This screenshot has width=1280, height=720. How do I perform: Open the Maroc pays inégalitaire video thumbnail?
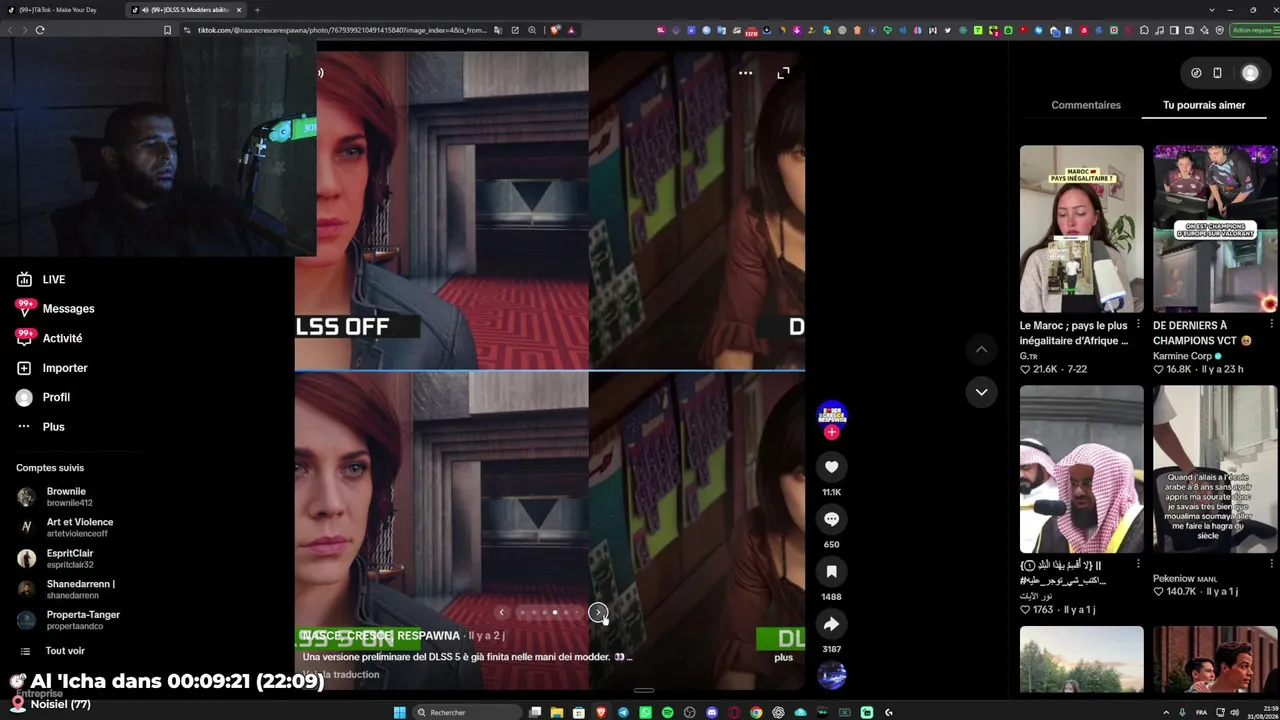point(1081,229)
